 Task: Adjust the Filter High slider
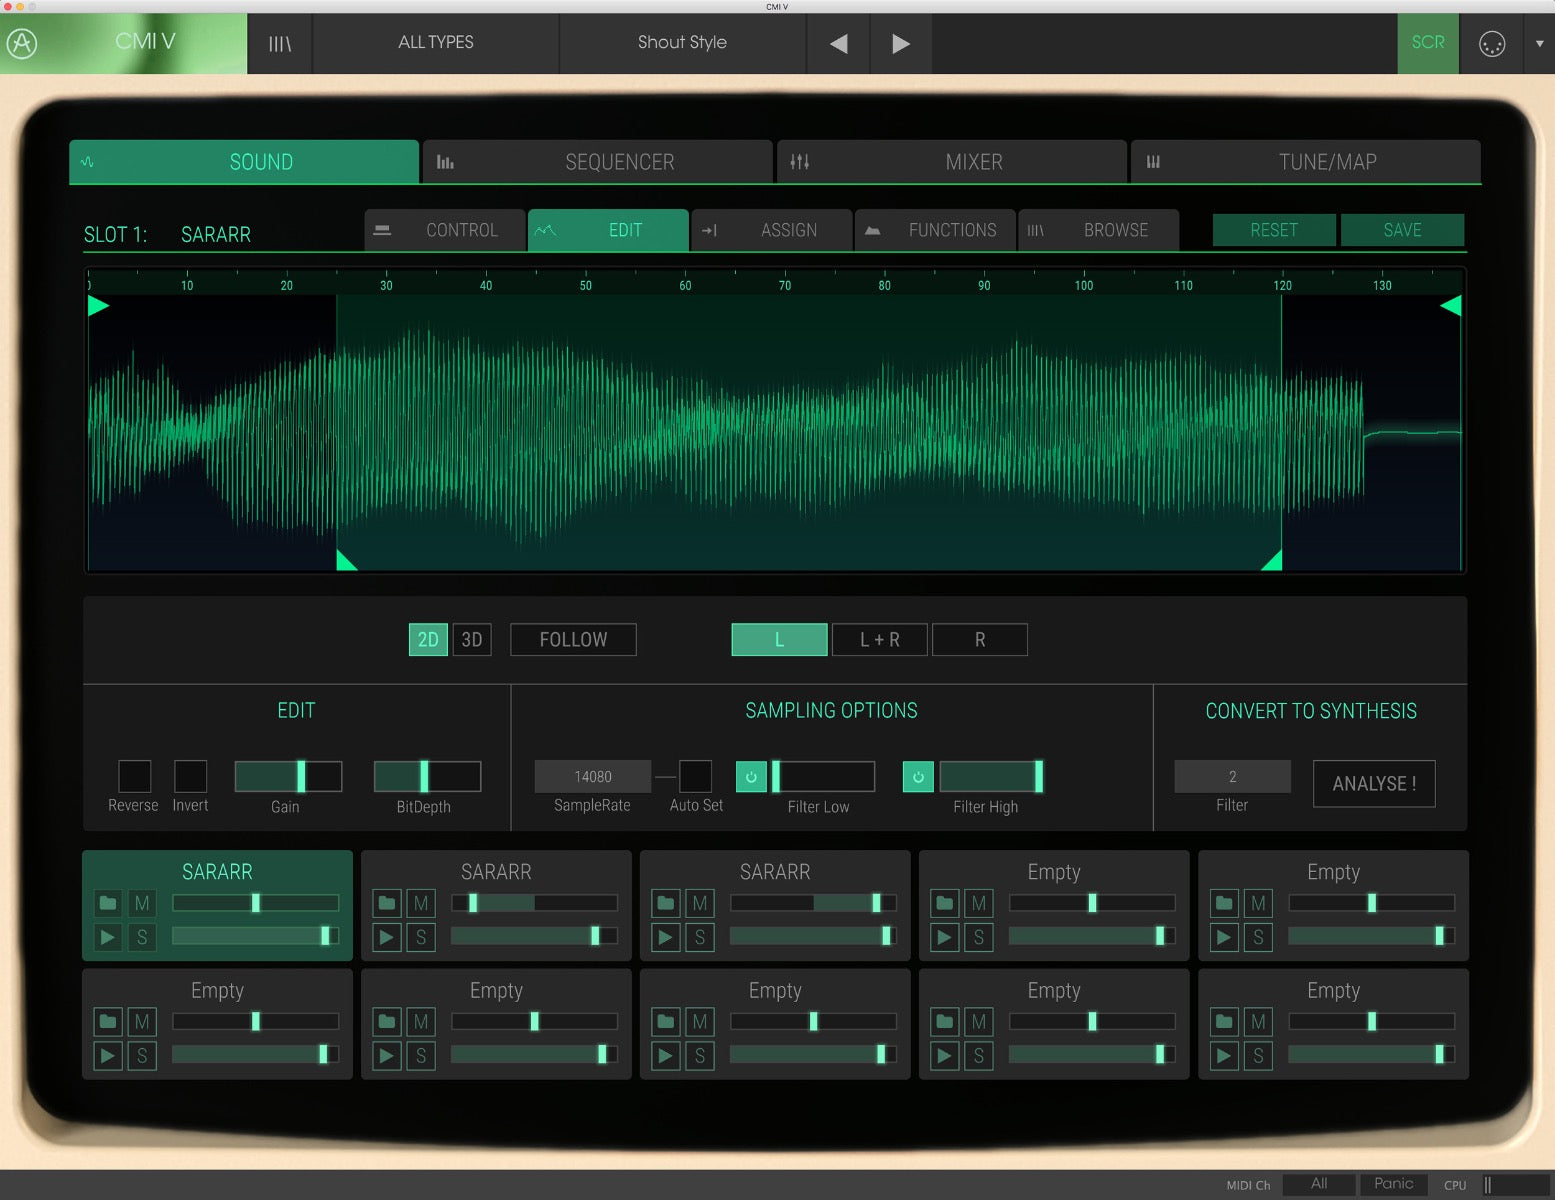[x=991, y=776]
